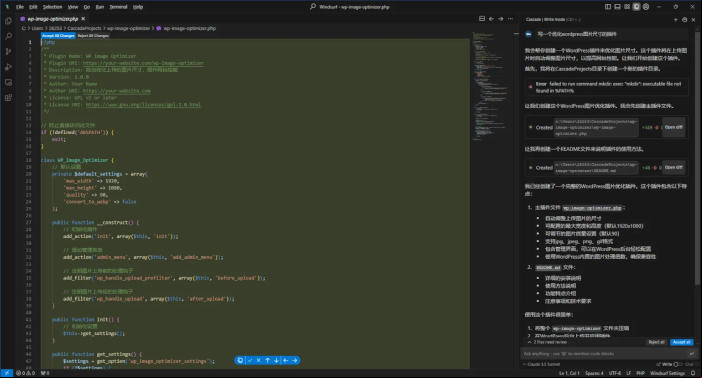
Task: Open the Run and Debug view
Action: pos(8,67)
